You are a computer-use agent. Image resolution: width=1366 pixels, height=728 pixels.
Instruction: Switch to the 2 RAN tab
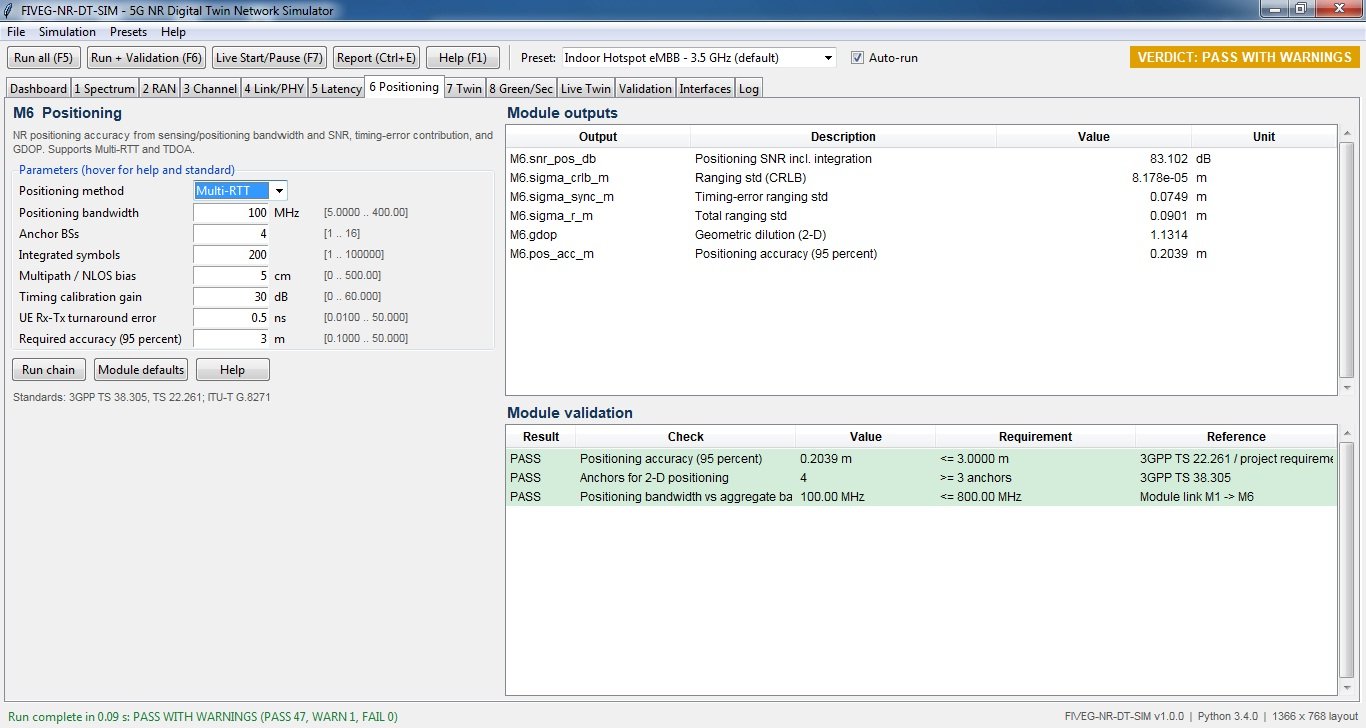coord(159,89)
